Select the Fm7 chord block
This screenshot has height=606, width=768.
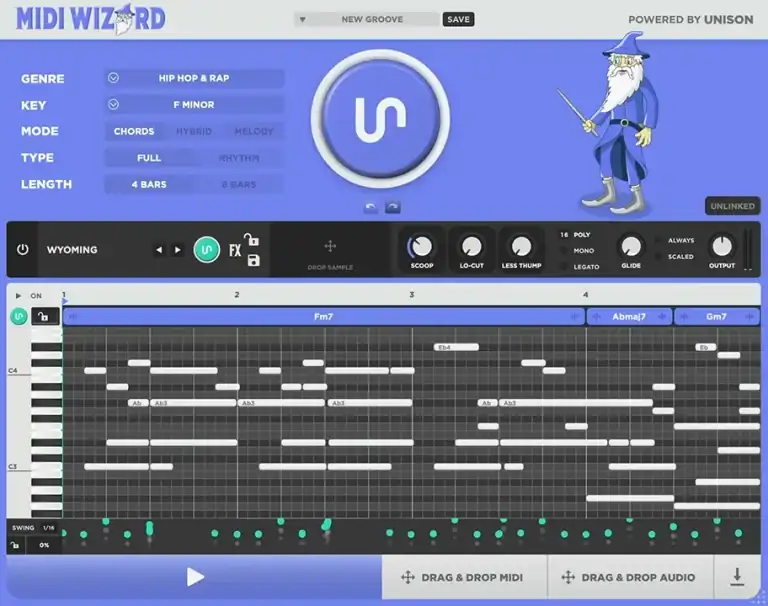[x=323, y=317]
